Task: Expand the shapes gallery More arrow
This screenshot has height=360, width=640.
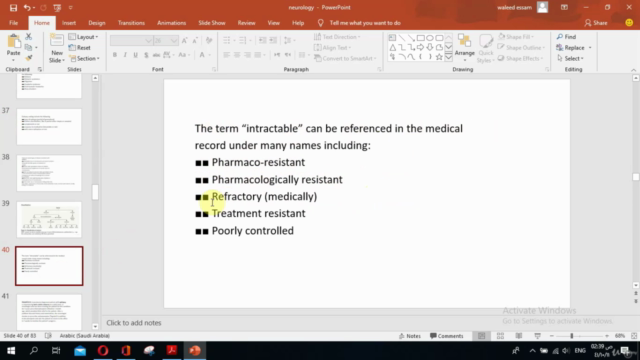Action: [449, 57]
